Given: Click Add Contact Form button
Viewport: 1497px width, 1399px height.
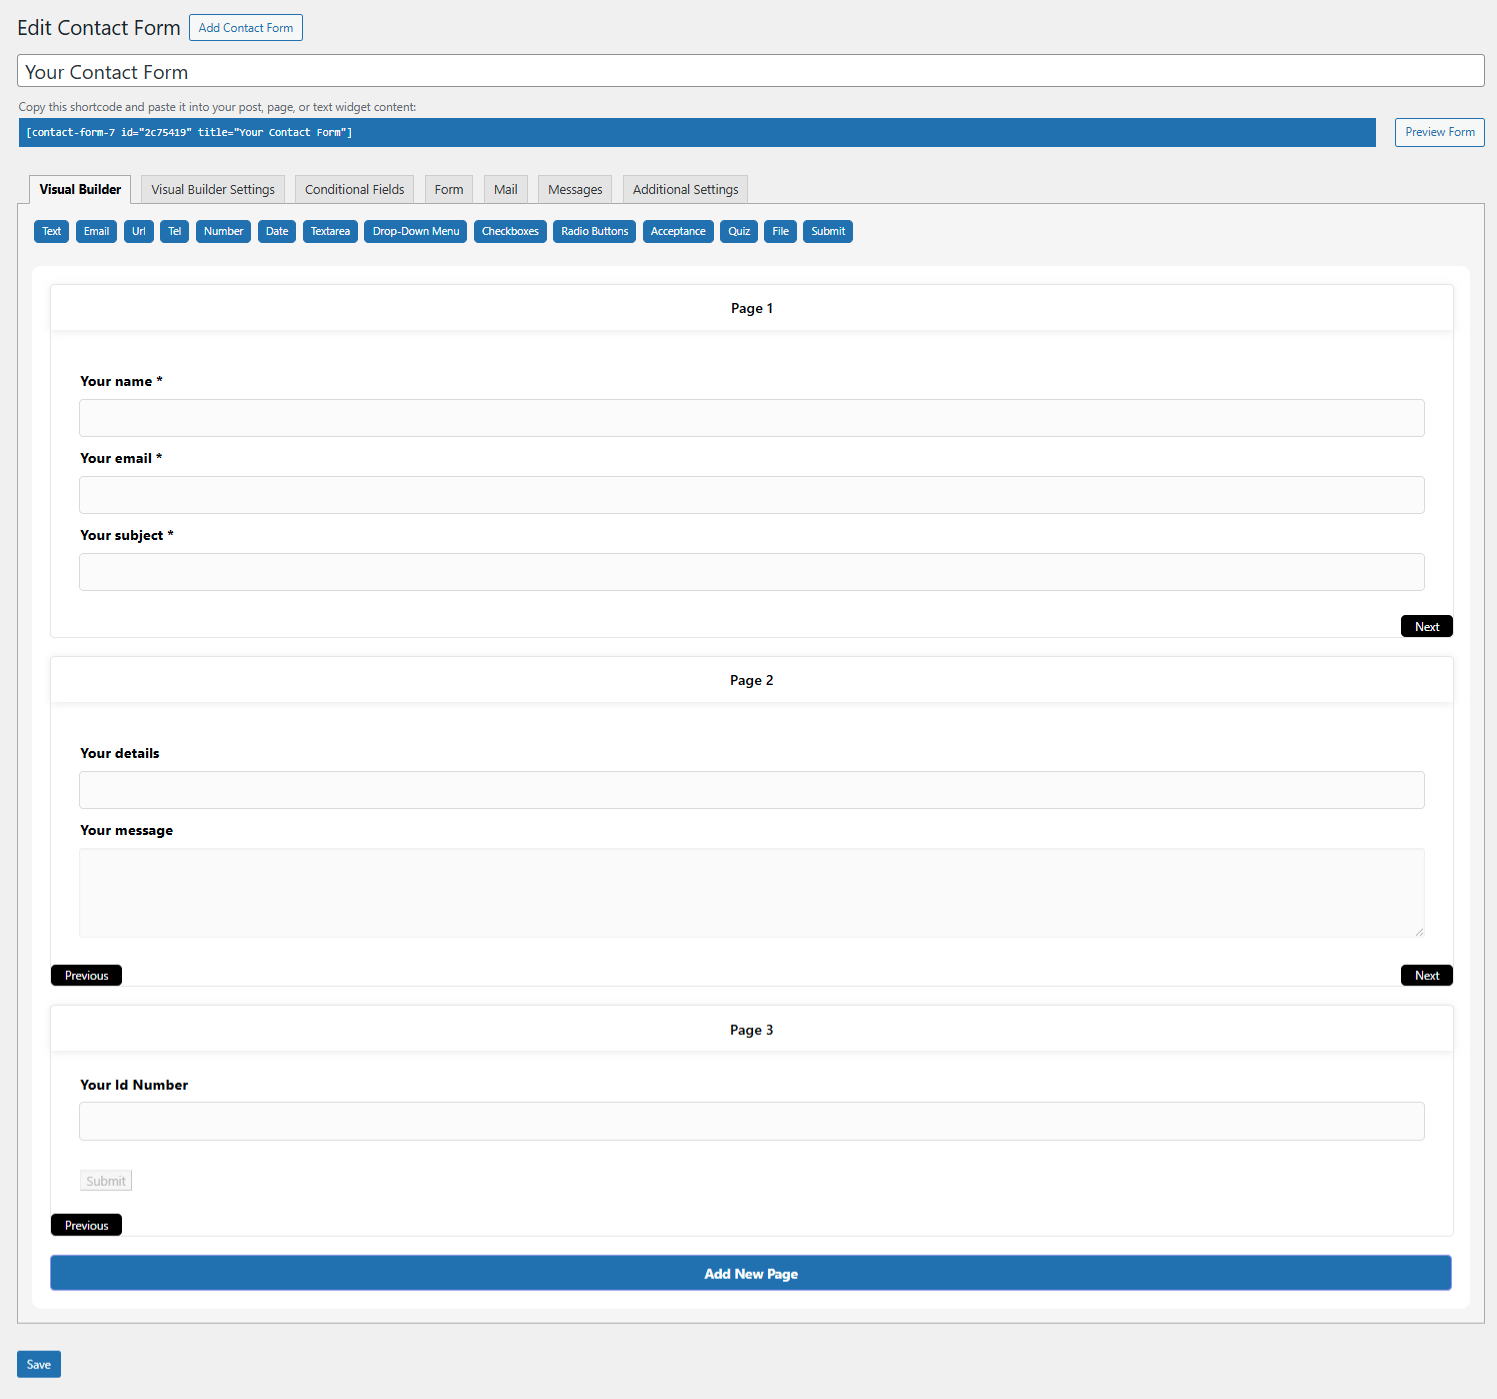Looking at the screenshot, I should (x=246, y=28).
